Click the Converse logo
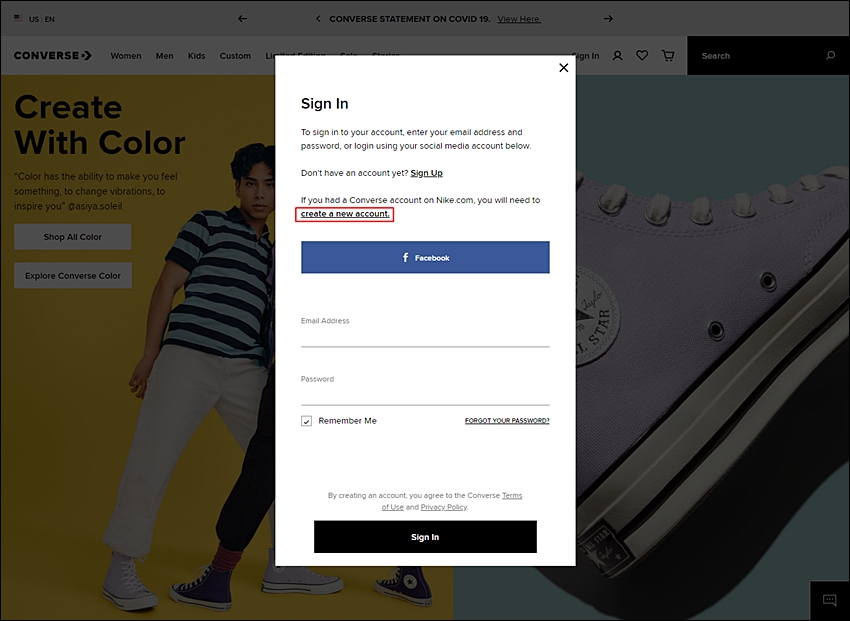Viewport: 850px width, 621px height. [x=53, y=56]
